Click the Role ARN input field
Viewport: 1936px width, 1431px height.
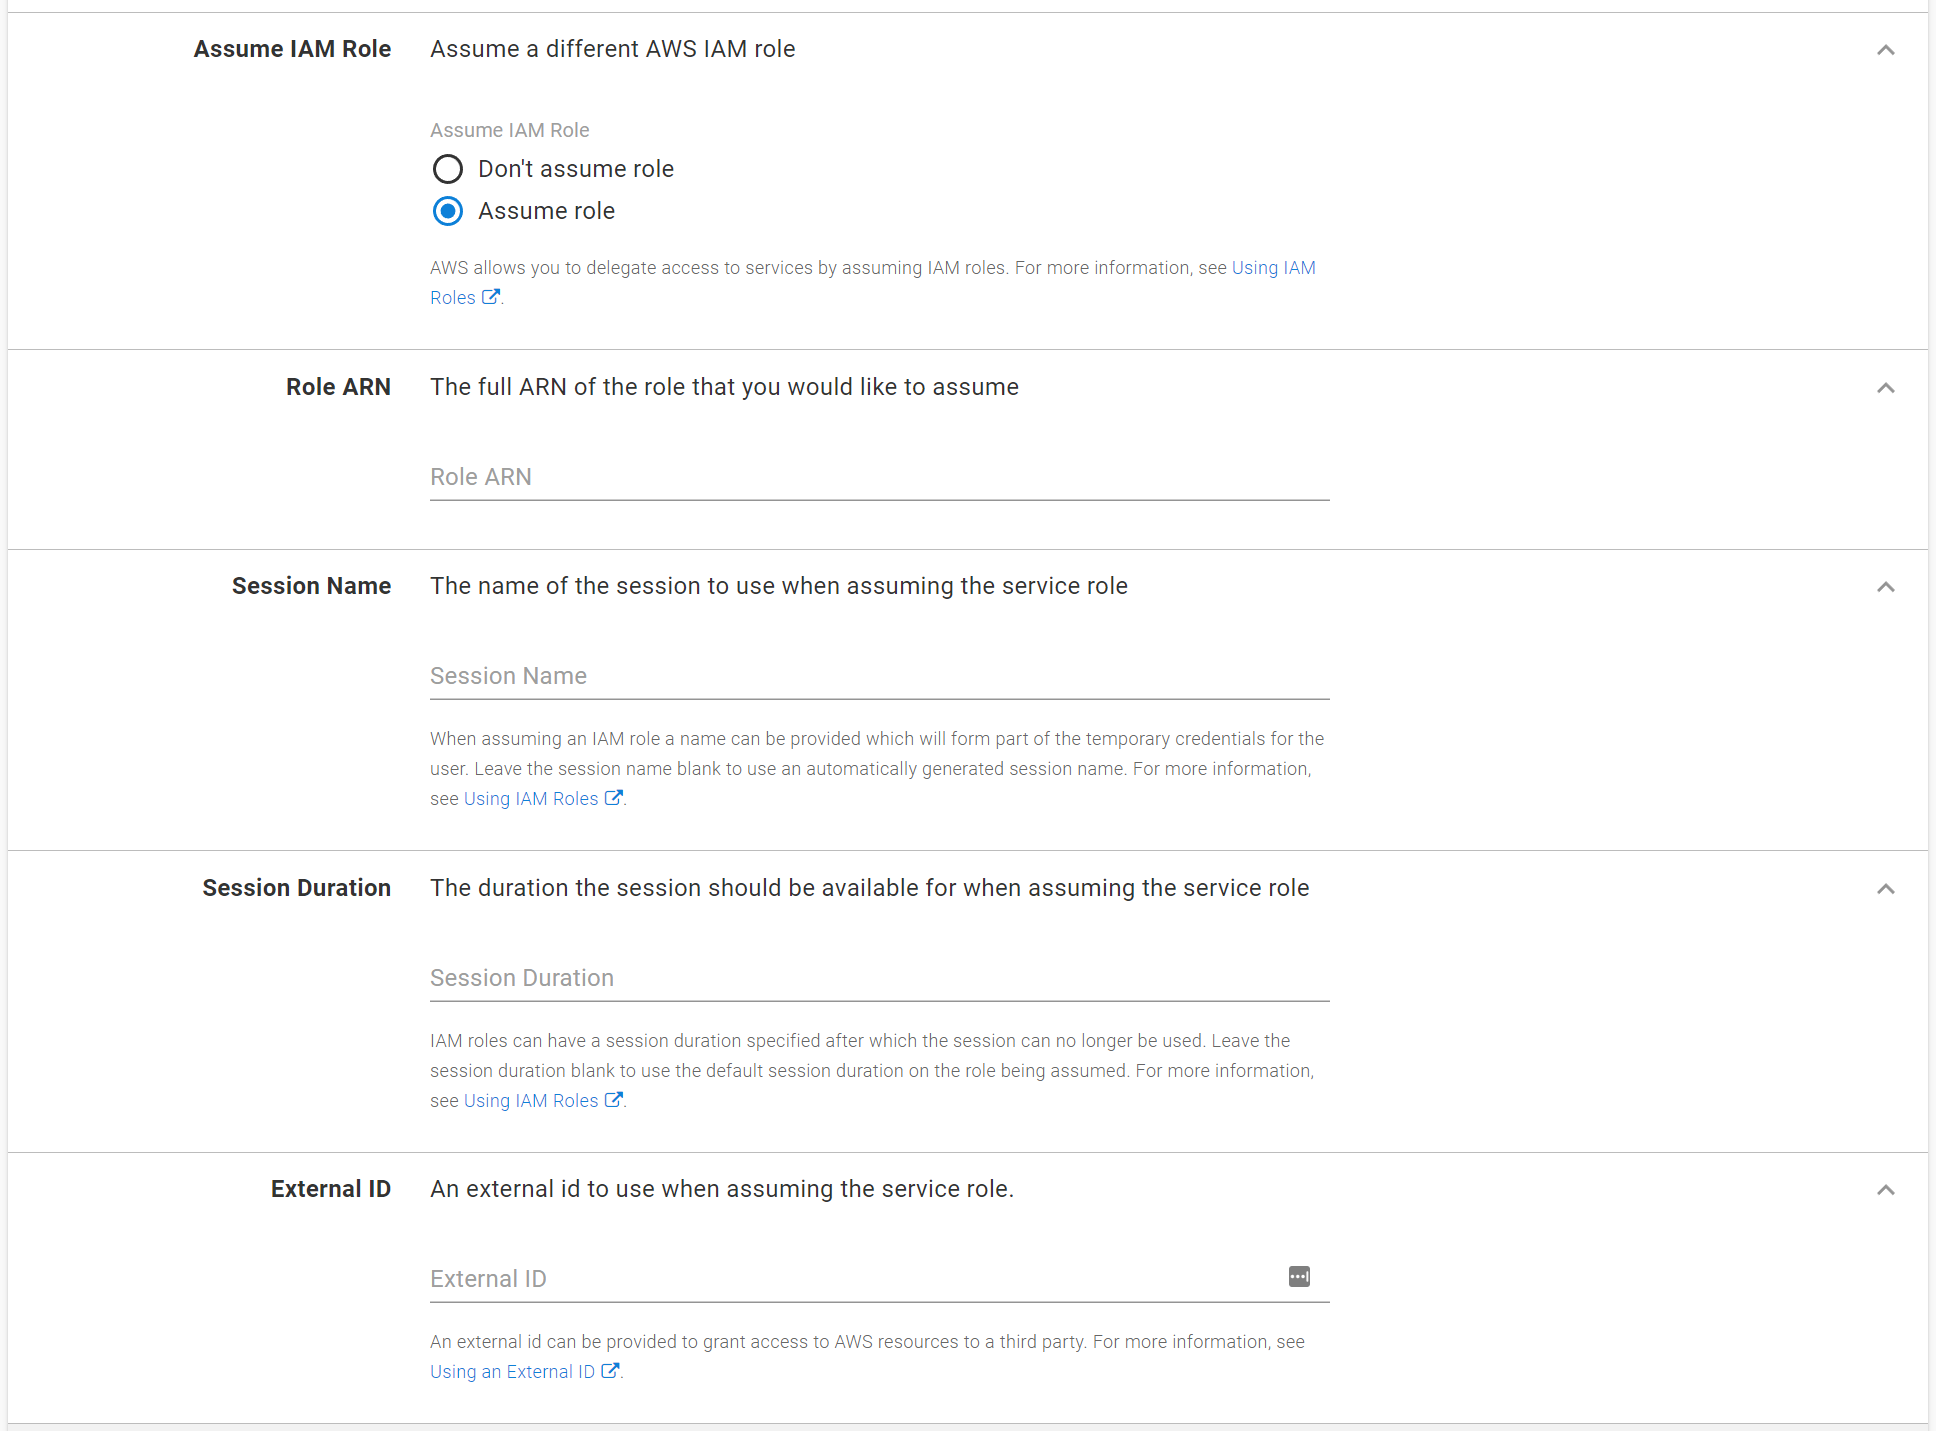pyautogui.click(x=878, y=477)
